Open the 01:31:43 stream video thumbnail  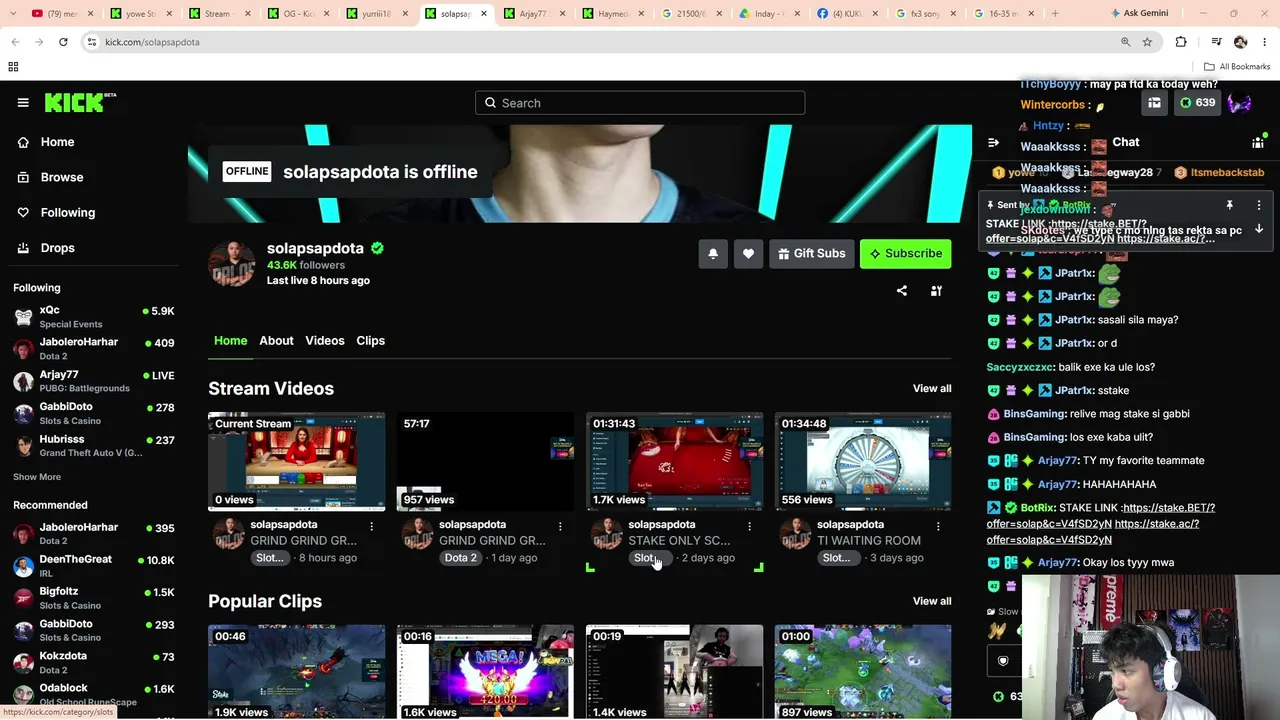(674, 462)
